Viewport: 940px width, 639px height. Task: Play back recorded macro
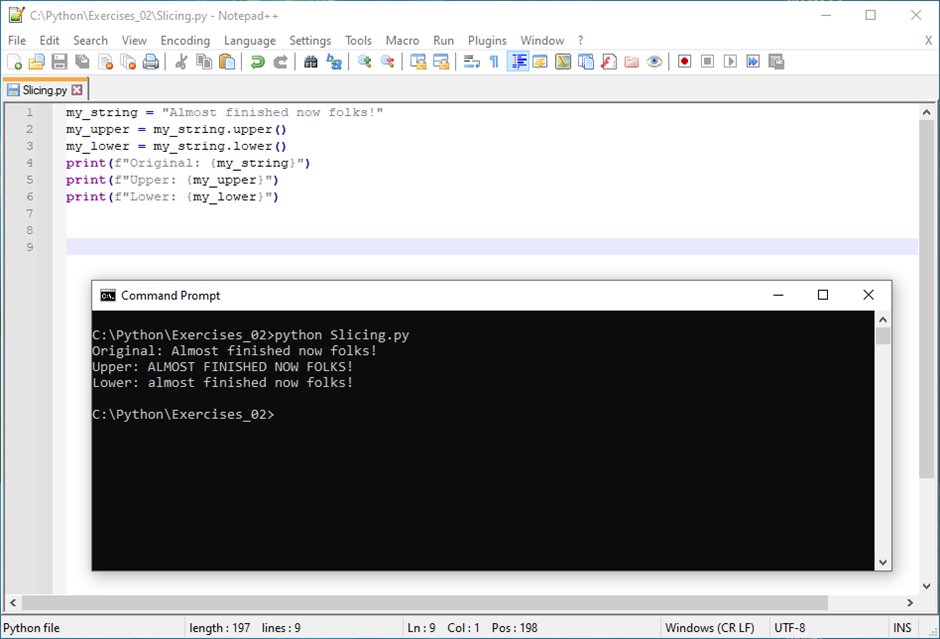click(x=730, y=62)
